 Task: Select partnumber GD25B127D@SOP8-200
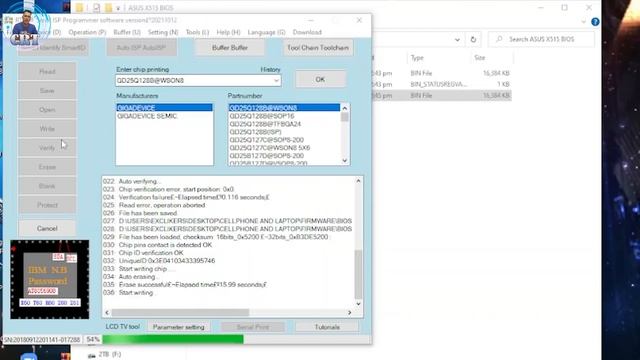coord(284,156)
